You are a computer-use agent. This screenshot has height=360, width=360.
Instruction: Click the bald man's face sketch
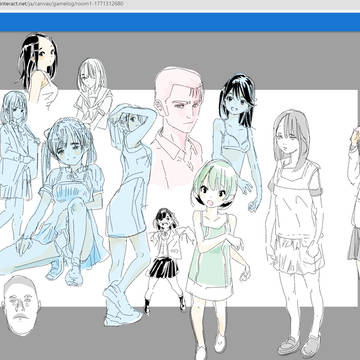coord(21,306)
